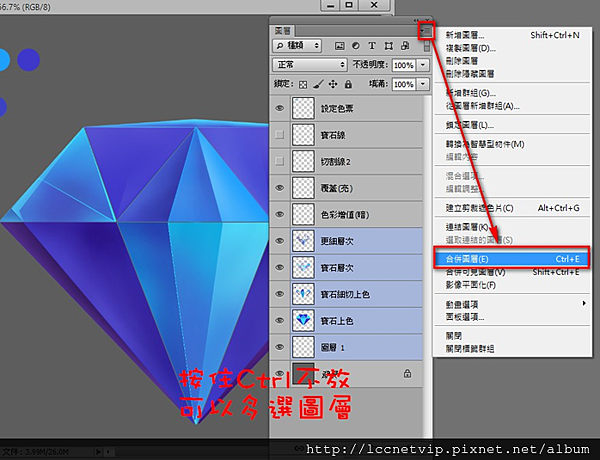Select the 寶石層次 layer thumbnail
The image size is (600, 460).
(x=303, y=267)
